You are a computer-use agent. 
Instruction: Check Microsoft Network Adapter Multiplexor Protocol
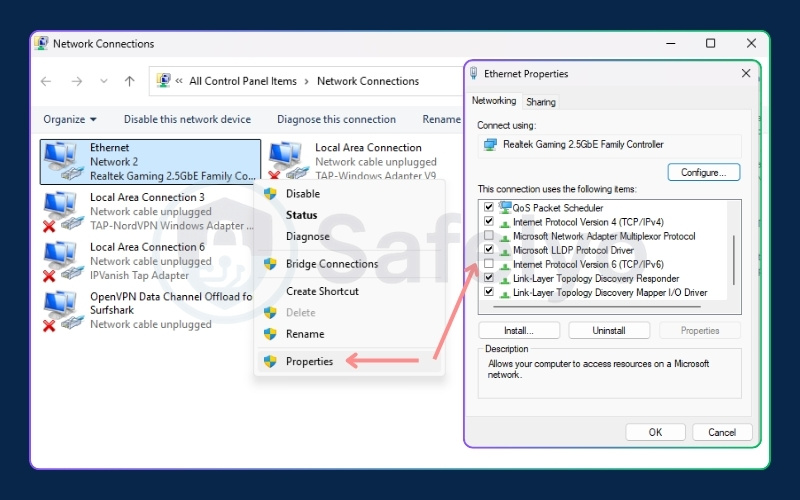point(489,235)
